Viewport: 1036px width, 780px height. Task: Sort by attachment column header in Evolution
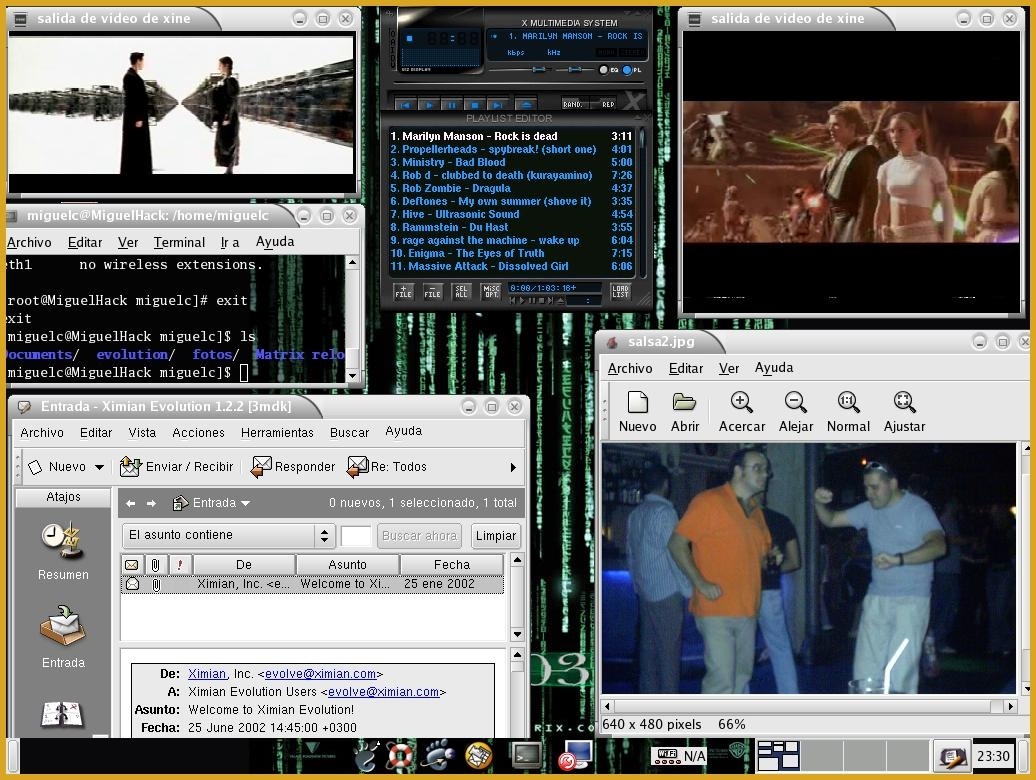pos(155,565)
